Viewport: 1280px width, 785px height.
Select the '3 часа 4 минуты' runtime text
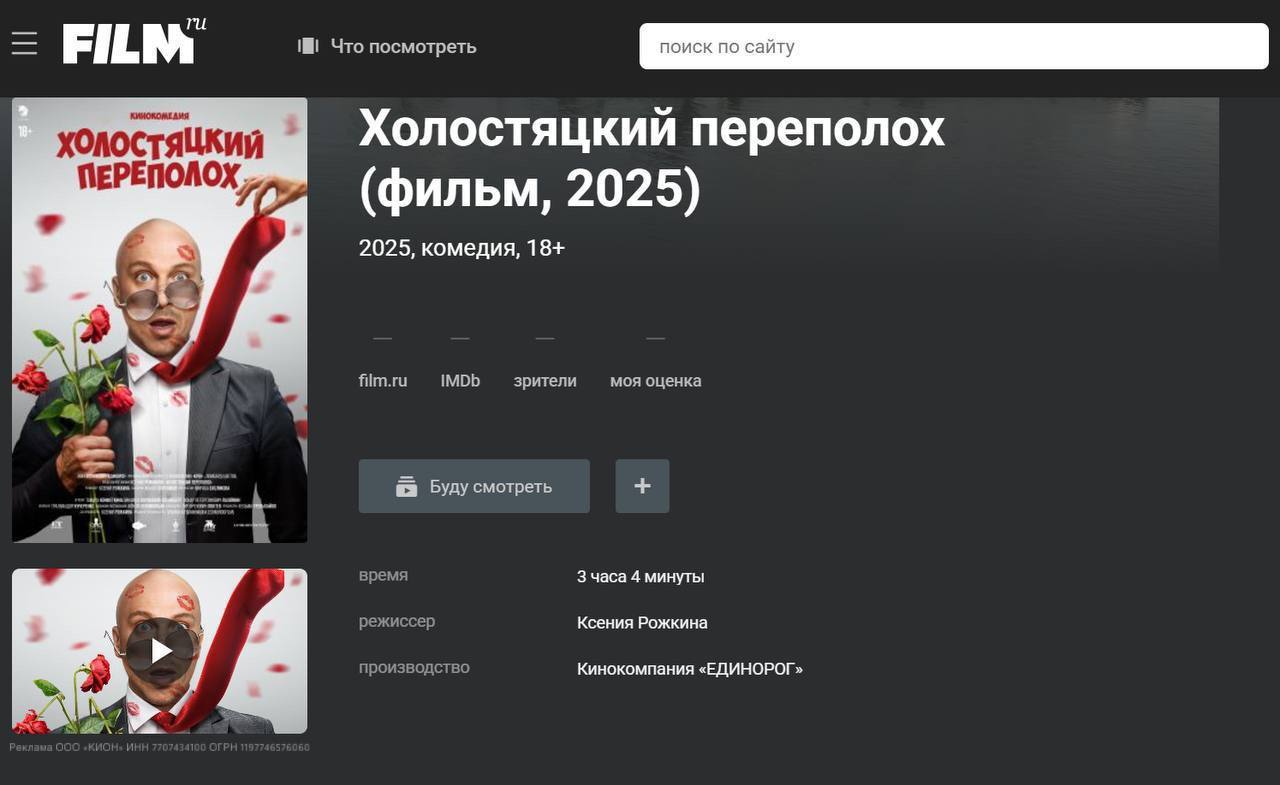pyautogui.click(x=641, y=577)
